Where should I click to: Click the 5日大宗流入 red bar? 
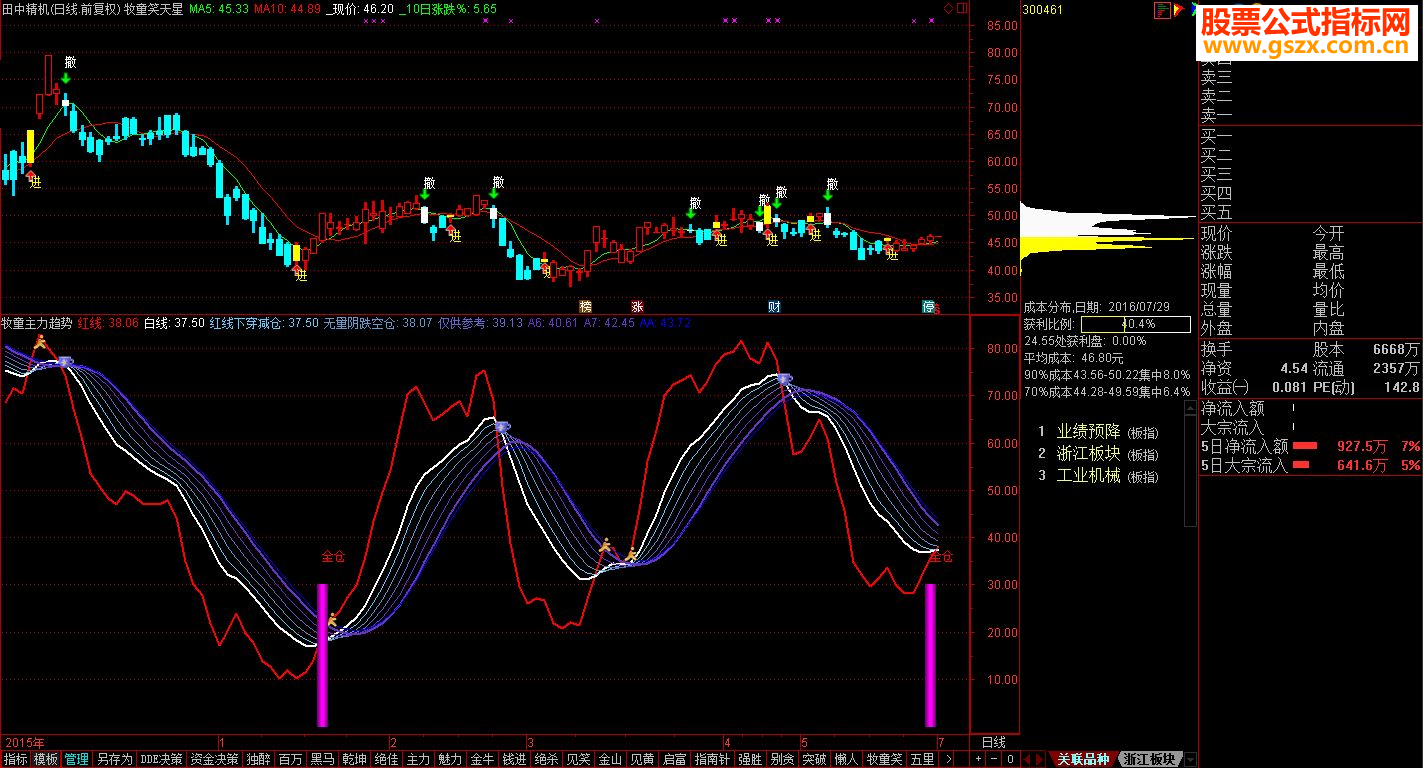click(1301, 465)
